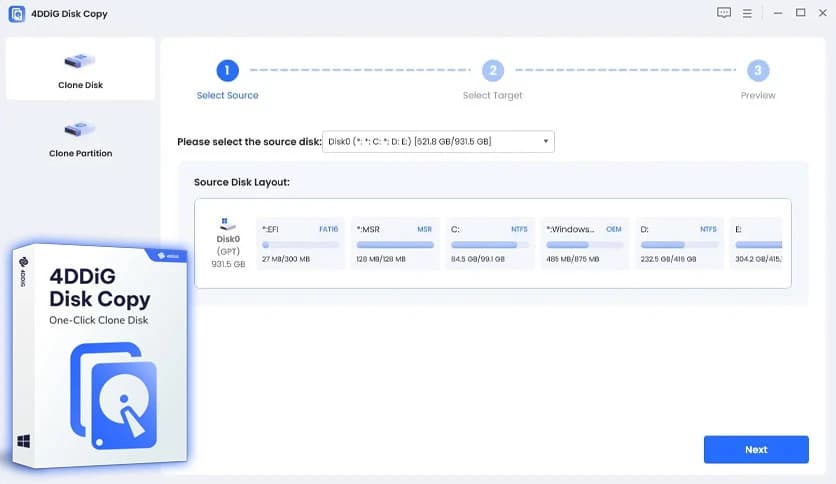Open the Clone Disk mode

81,69
